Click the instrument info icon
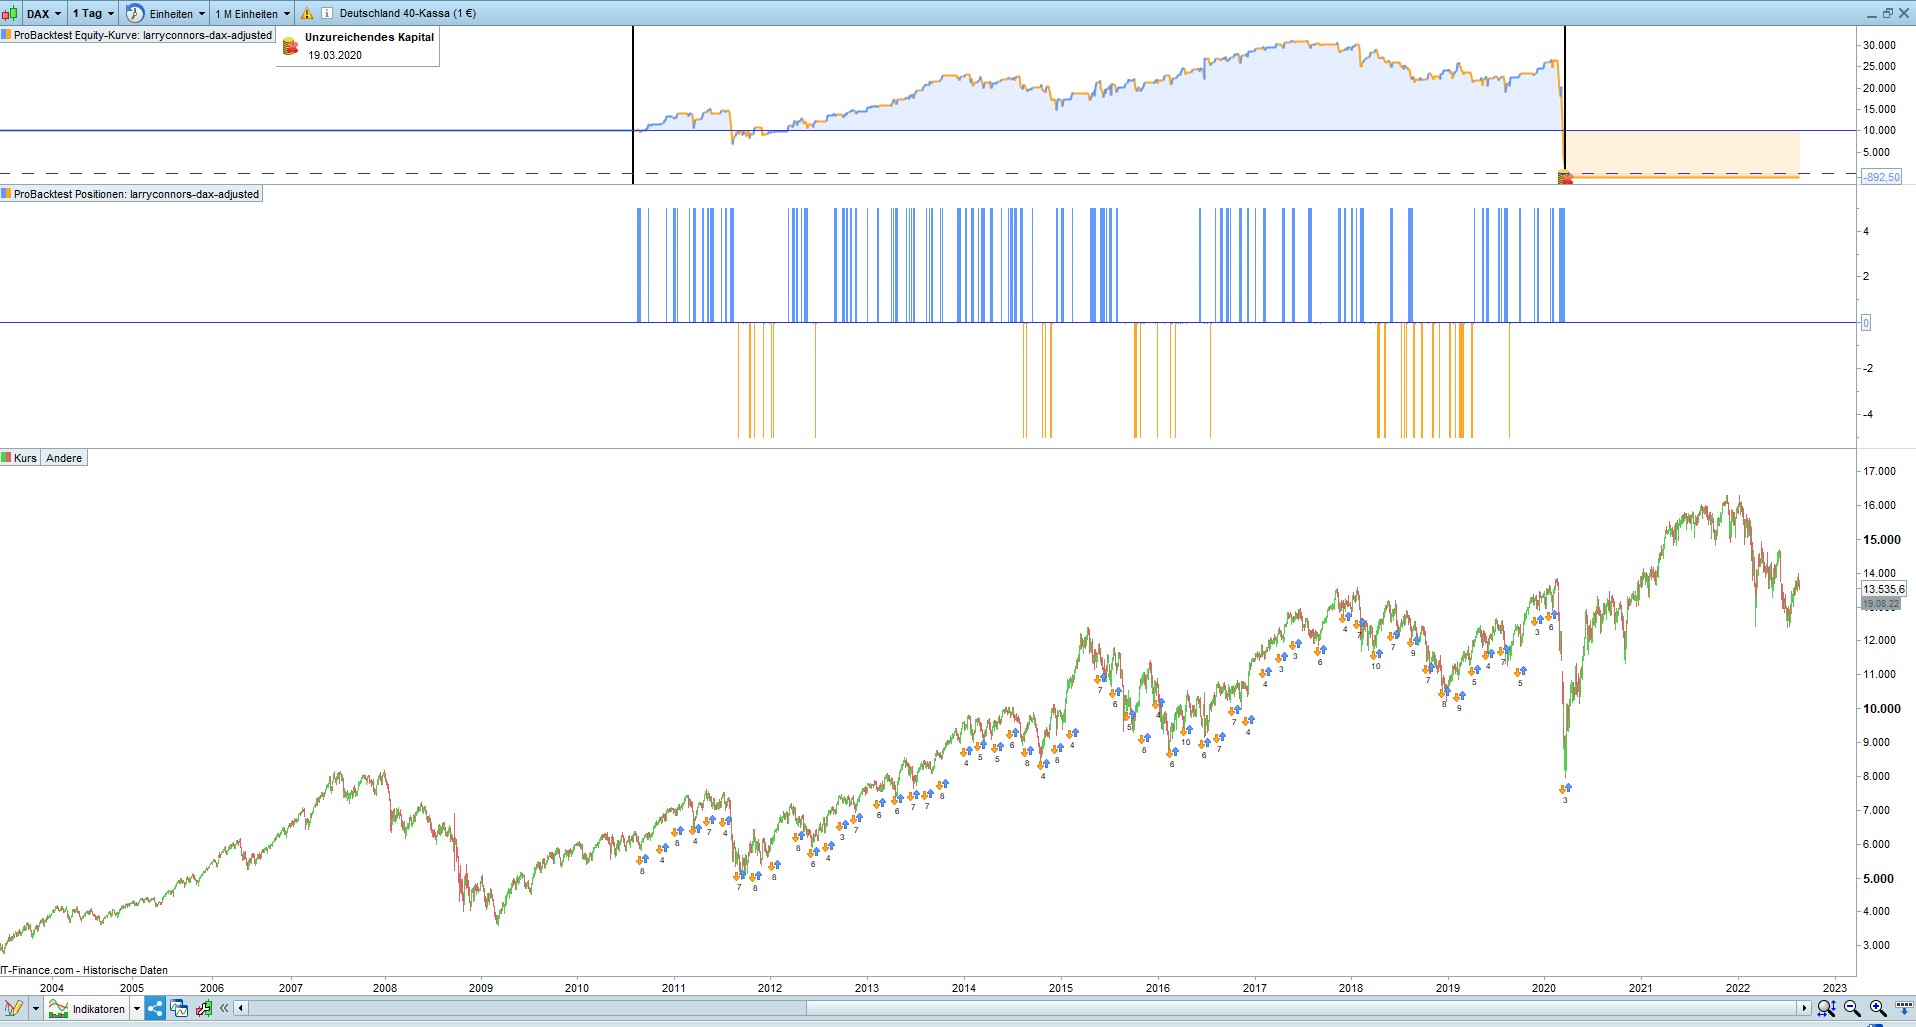The image size is (1916, 1027). pyautogui.click(x=327, y=13)
